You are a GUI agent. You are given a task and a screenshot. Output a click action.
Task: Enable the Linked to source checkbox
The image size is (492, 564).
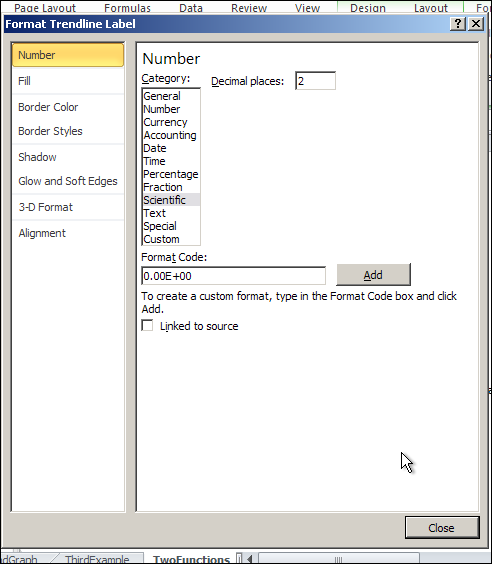point(147,326)
